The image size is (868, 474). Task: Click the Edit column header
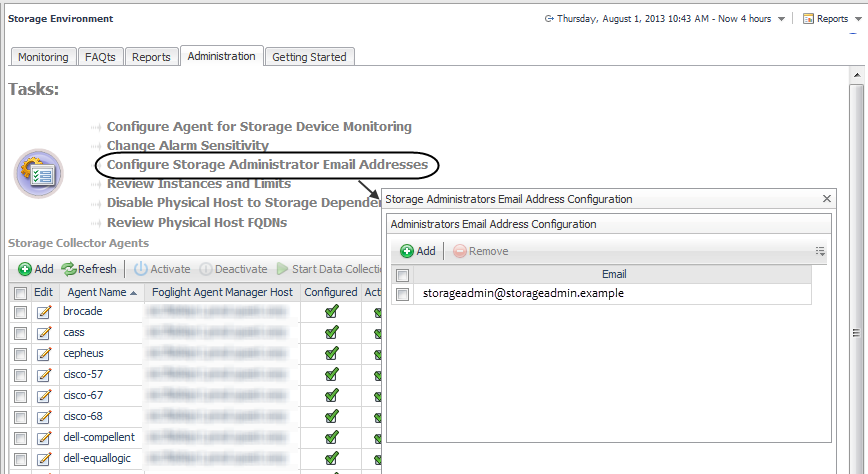point(44,292)
